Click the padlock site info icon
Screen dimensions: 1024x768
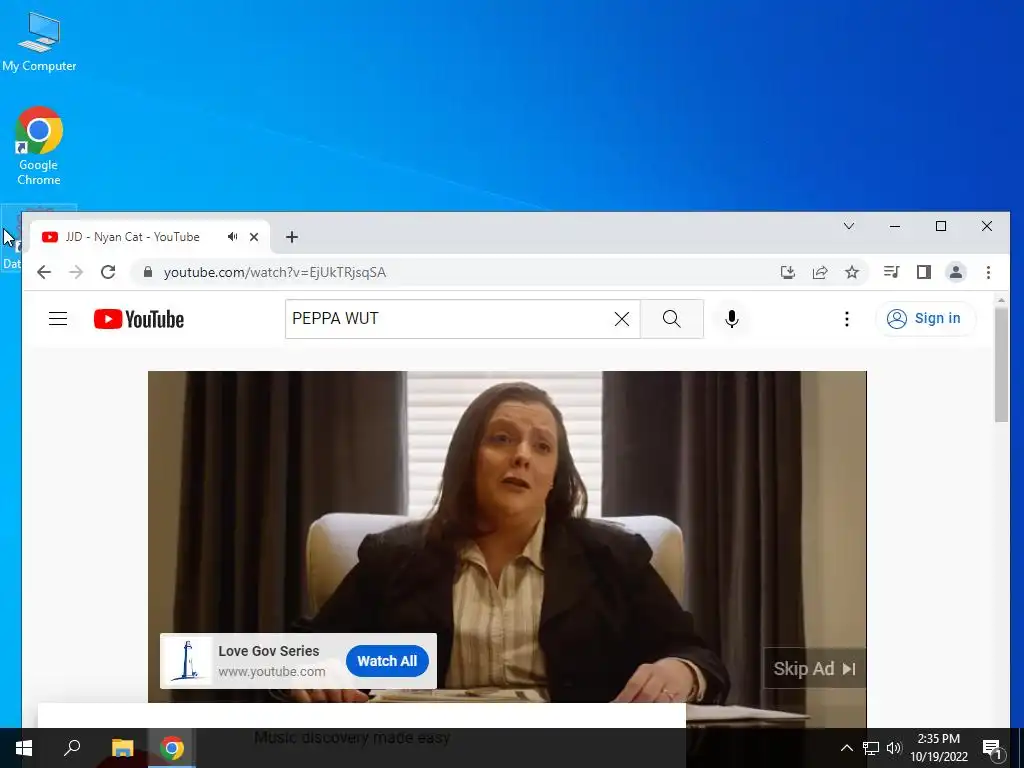tap(148, 272)
